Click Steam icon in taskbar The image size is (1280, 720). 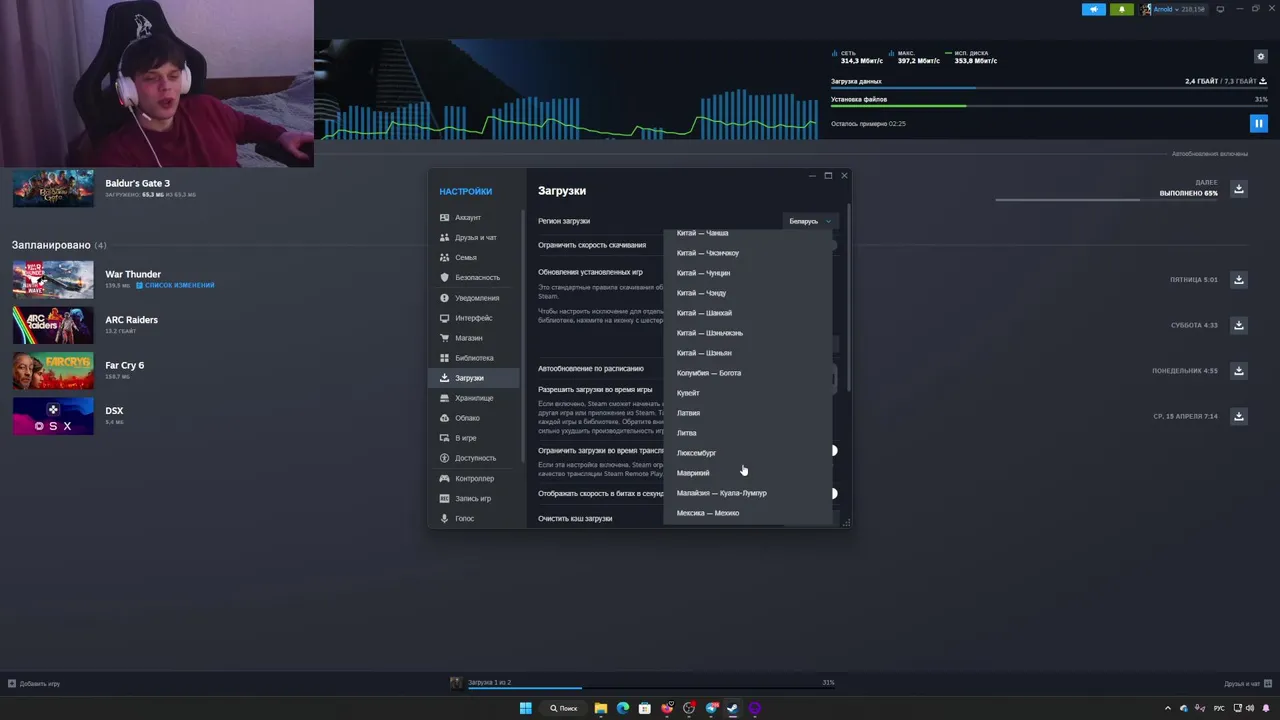pyautogui.click(x=733, y=708)
